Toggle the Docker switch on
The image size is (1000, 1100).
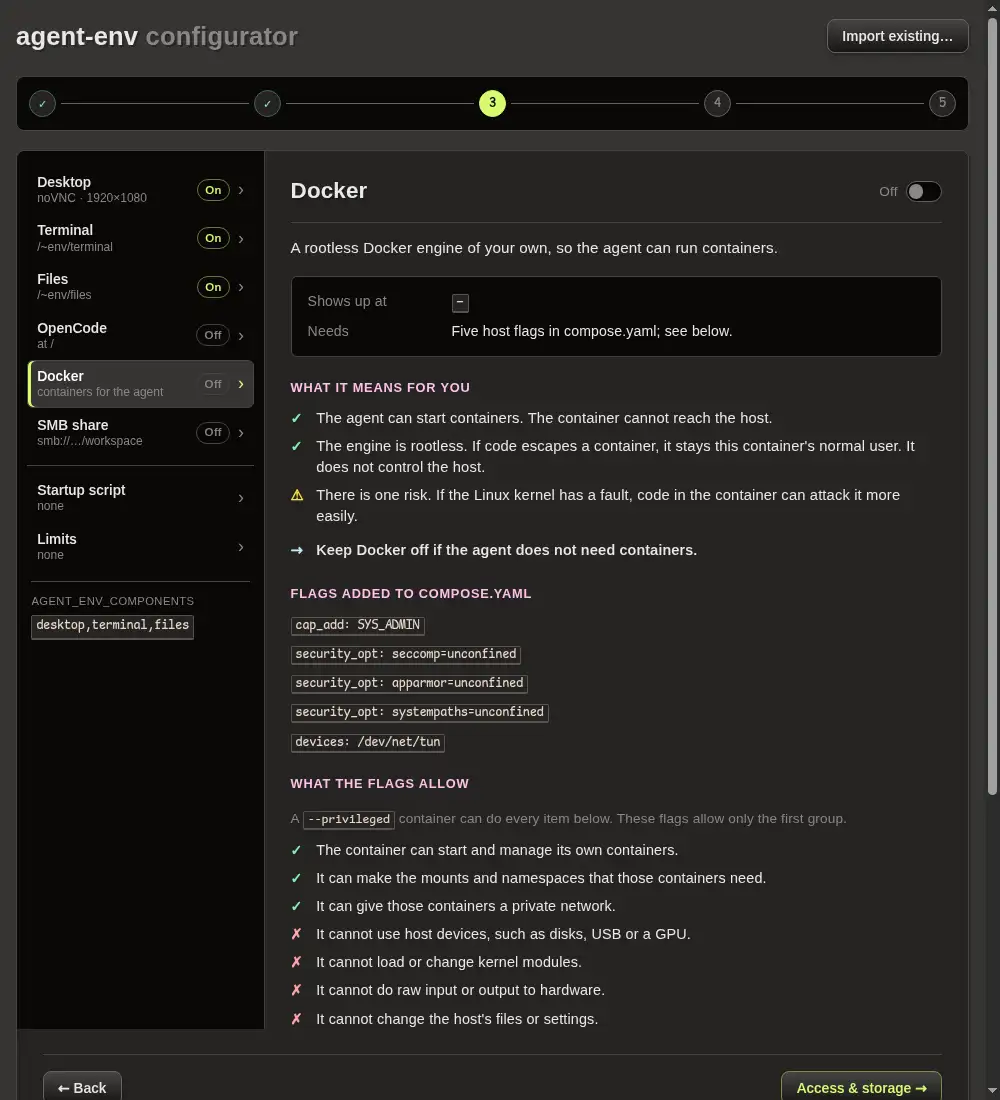click(923, 192)
